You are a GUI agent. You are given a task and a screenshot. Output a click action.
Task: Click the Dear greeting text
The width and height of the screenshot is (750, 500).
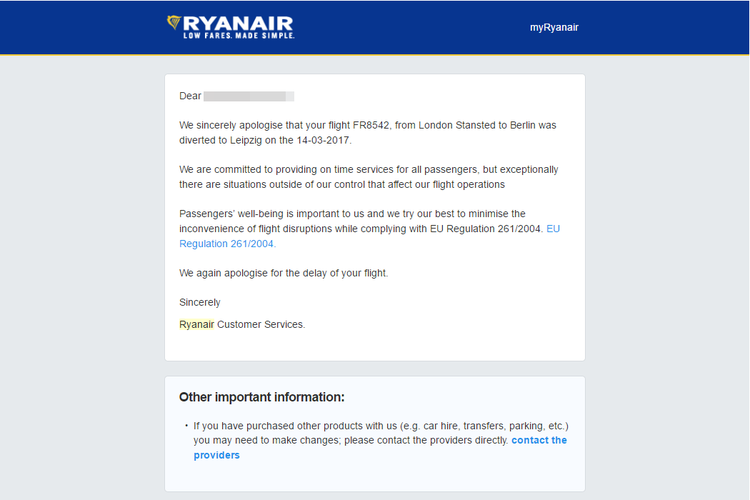pyautogui.click(x=190, y=96)
